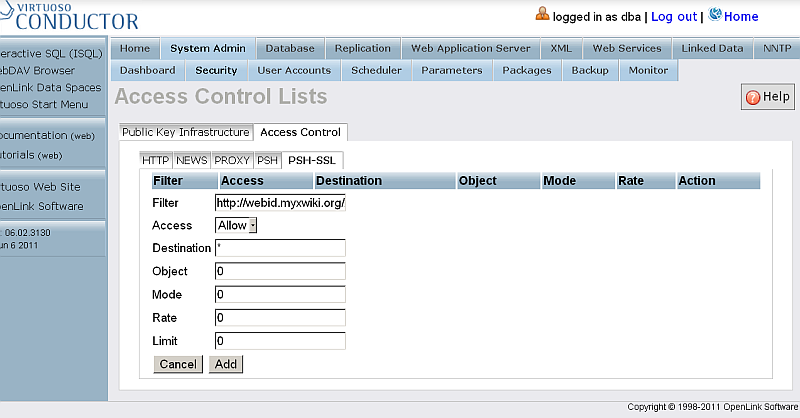Click the Help button icon

click(x=752, y=97)
